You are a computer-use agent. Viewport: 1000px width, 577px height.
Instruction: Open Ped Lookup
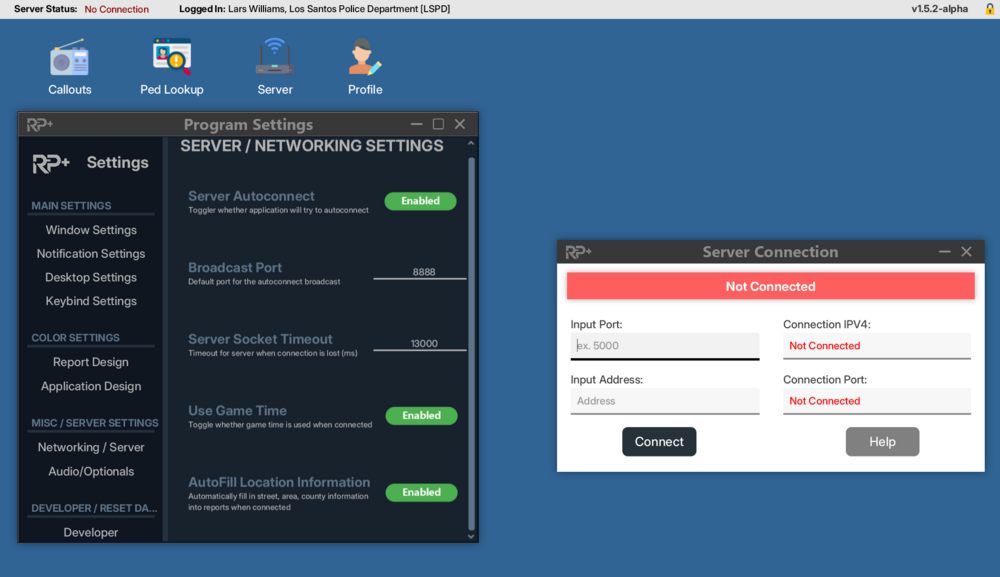(x=171, y=65)
